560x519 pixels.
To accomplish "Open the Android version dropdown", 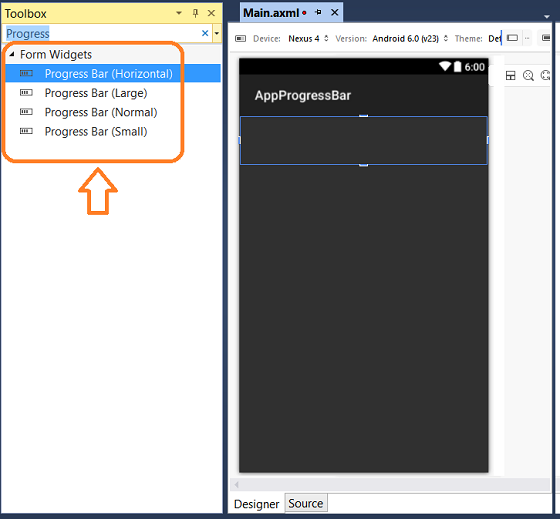I will point(410,39).
